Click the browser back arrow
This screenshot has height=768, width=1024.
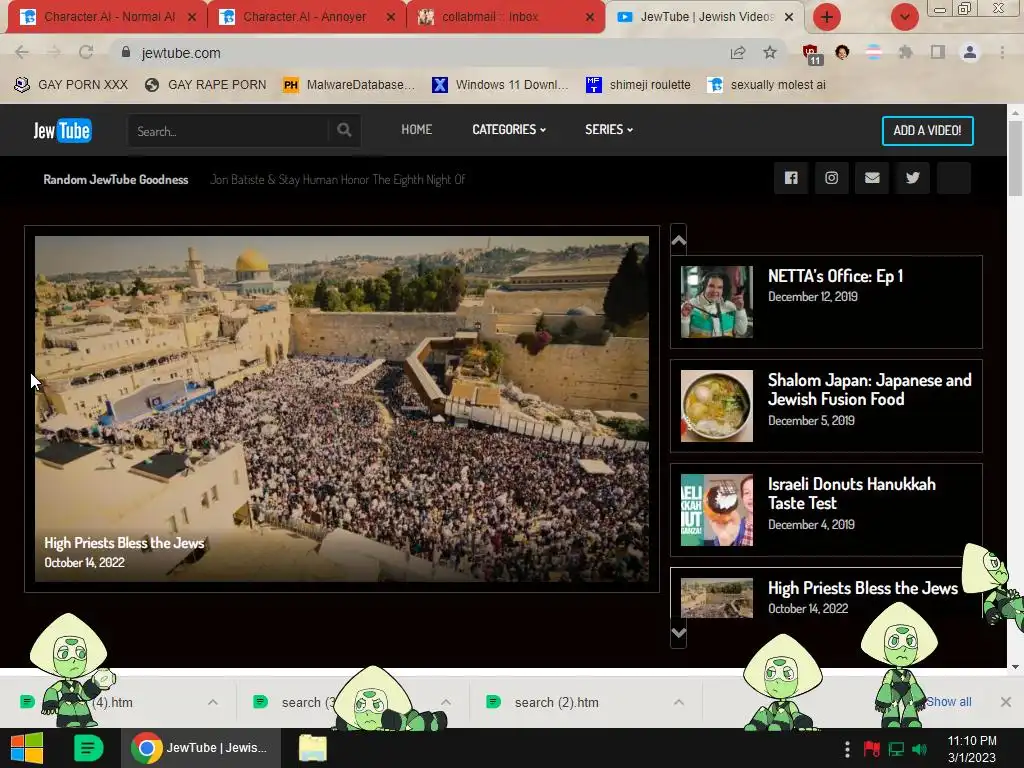(22, 53)
